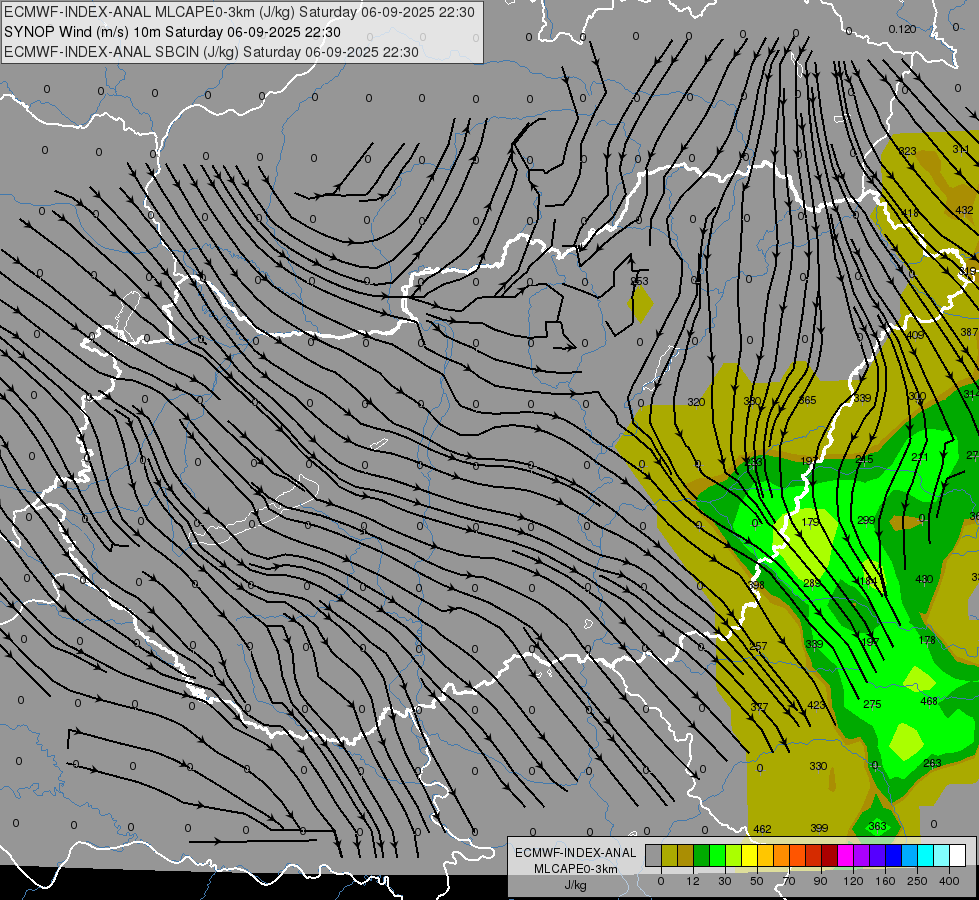Click the sky blue legend swatch
The image size is (979, 900).
coord(909,855)
